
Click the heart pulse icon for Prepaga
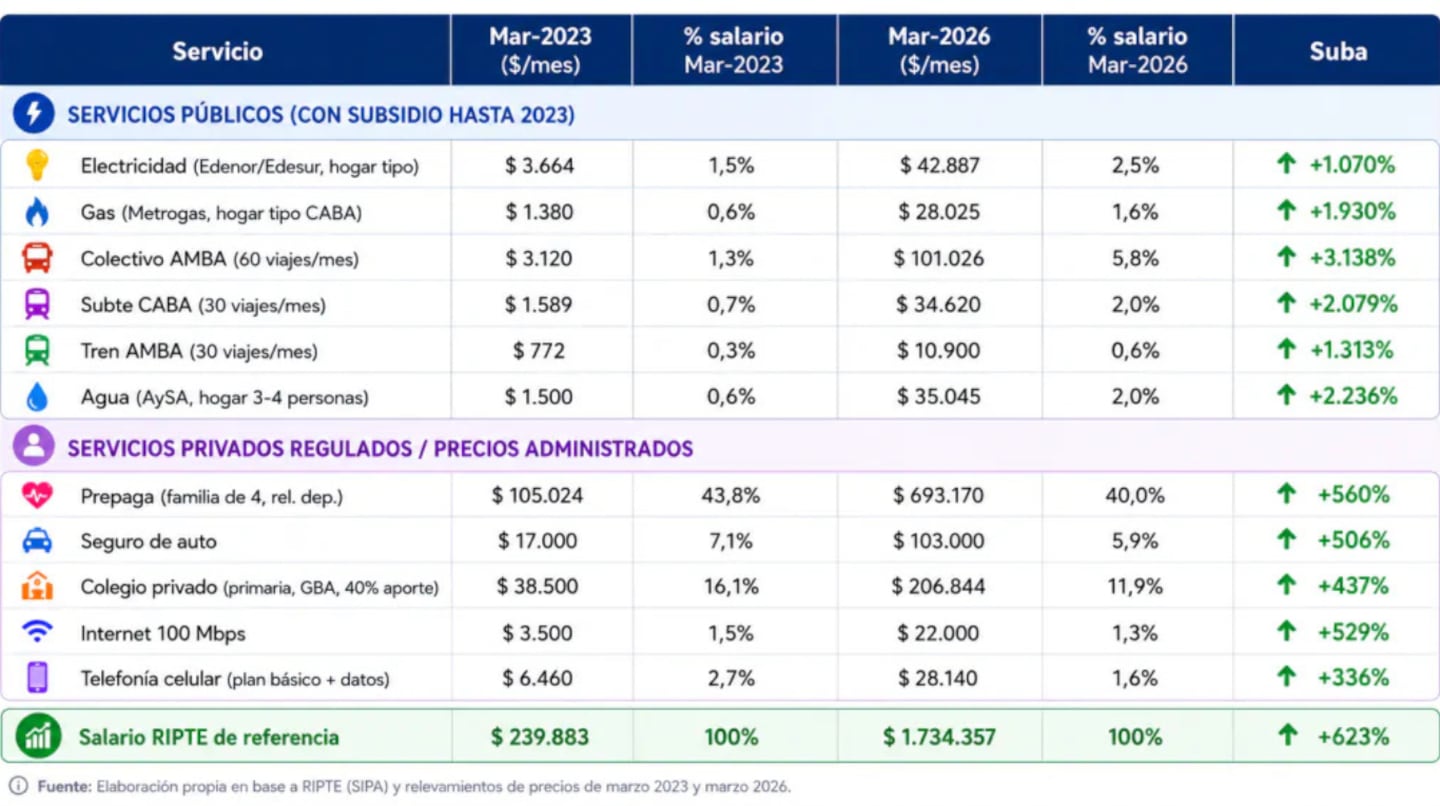coord(37,495)
